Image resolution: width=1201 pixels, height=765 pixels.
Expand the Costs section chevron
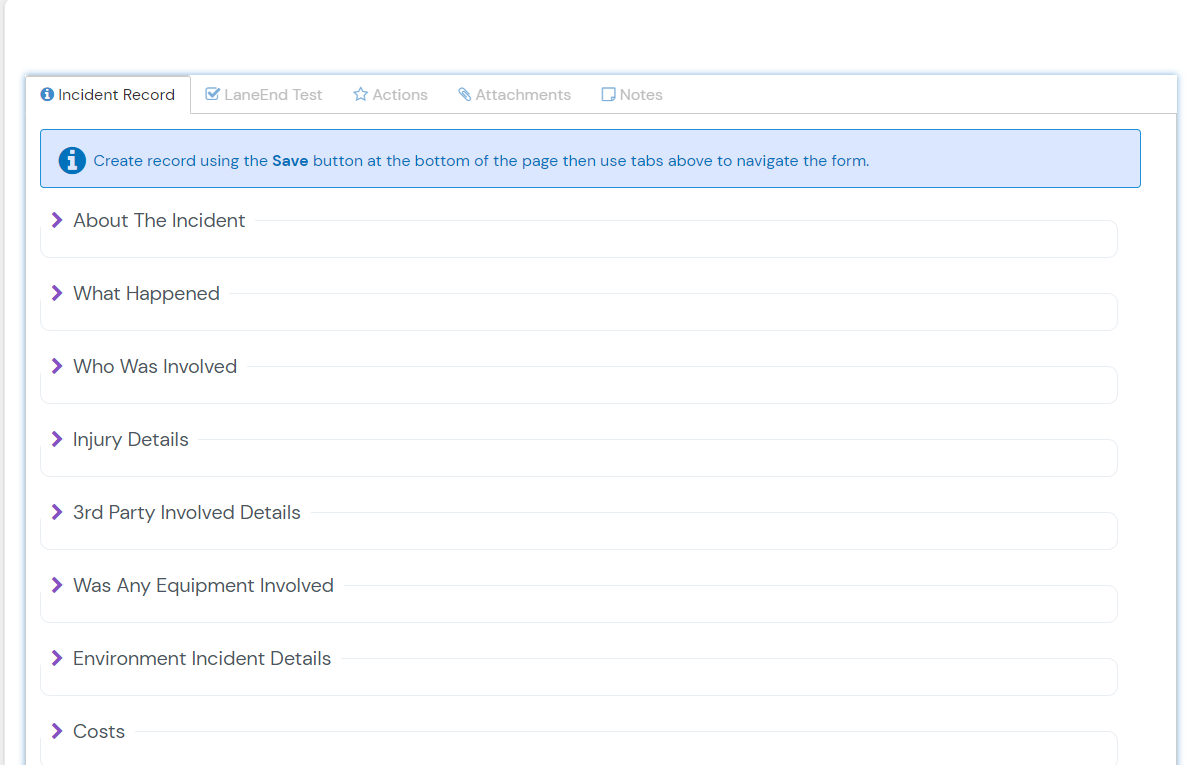point(57,731)
